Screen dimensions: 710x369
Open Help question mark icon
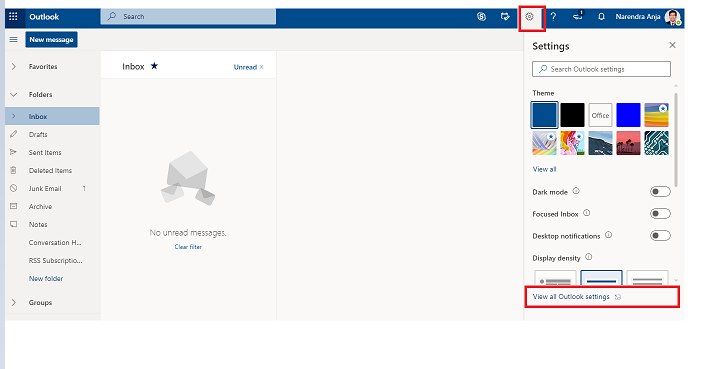coord(553,17)
